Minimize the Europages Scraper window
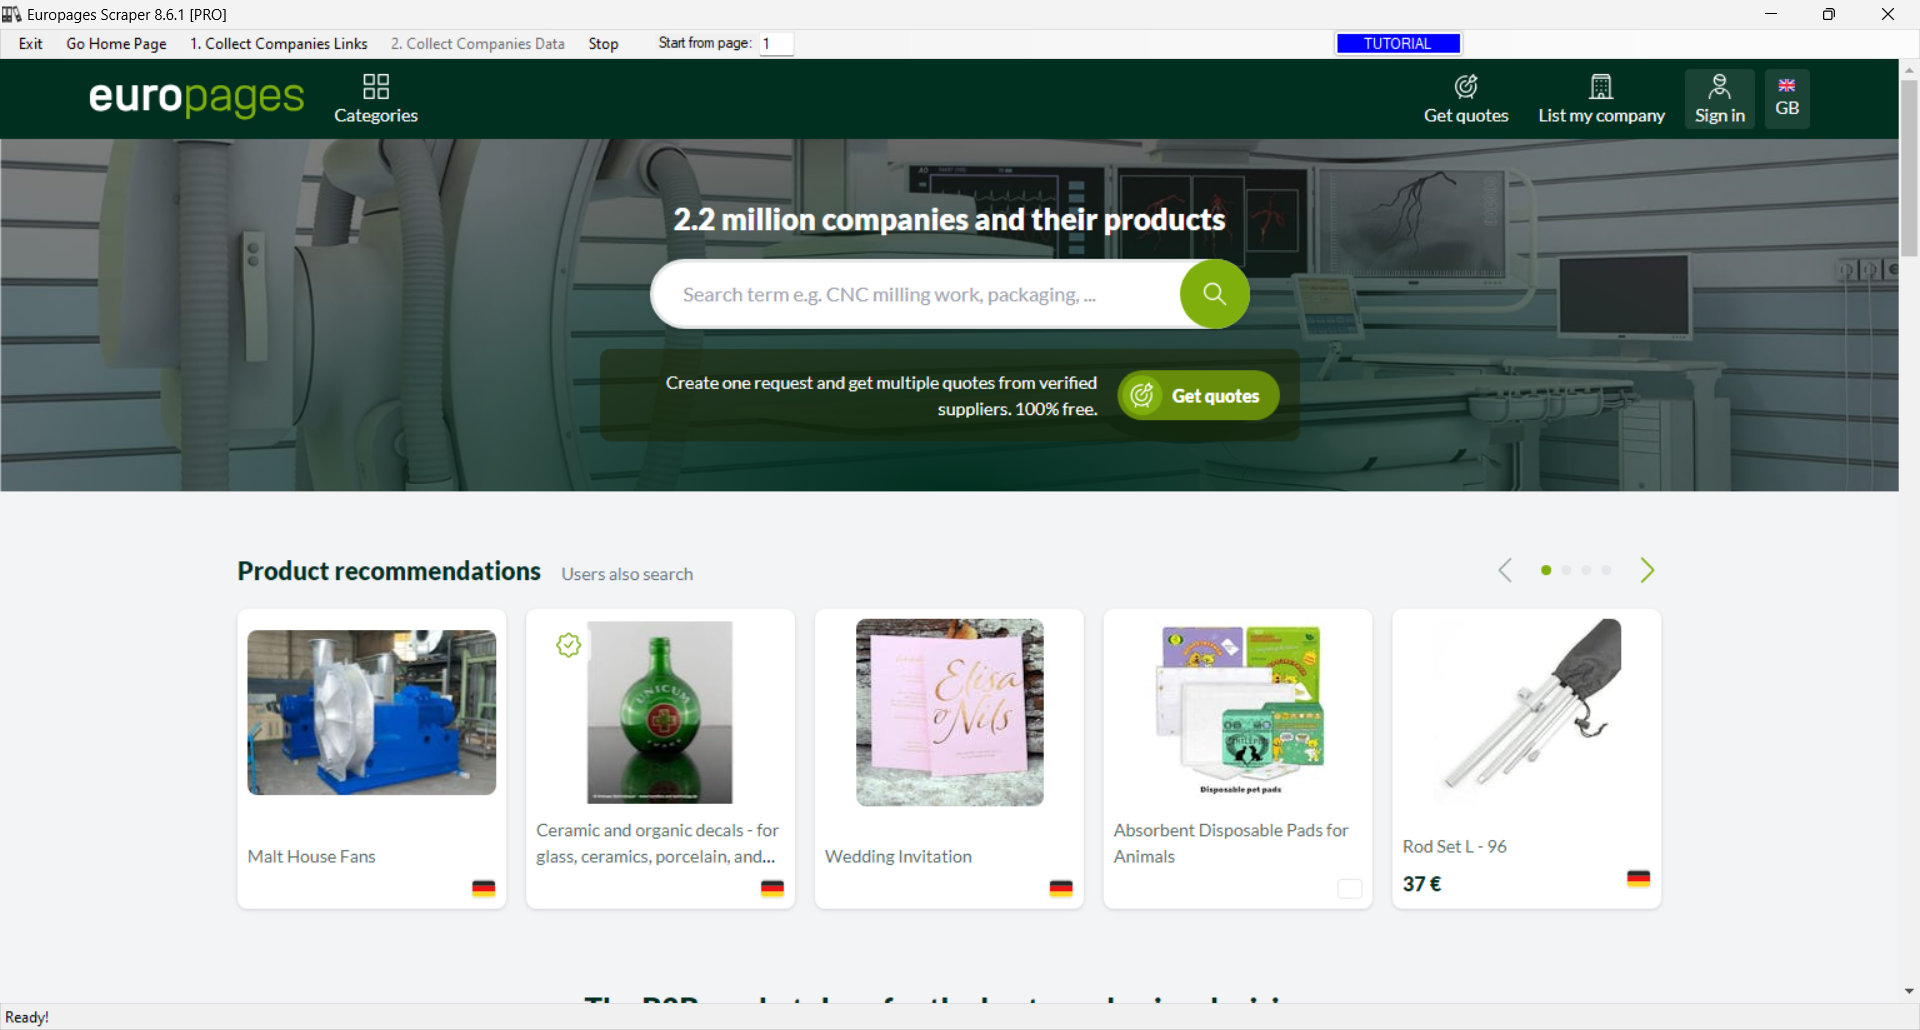The height and width of the screenshot is (1030, 1920). [x=1771, y=14]
